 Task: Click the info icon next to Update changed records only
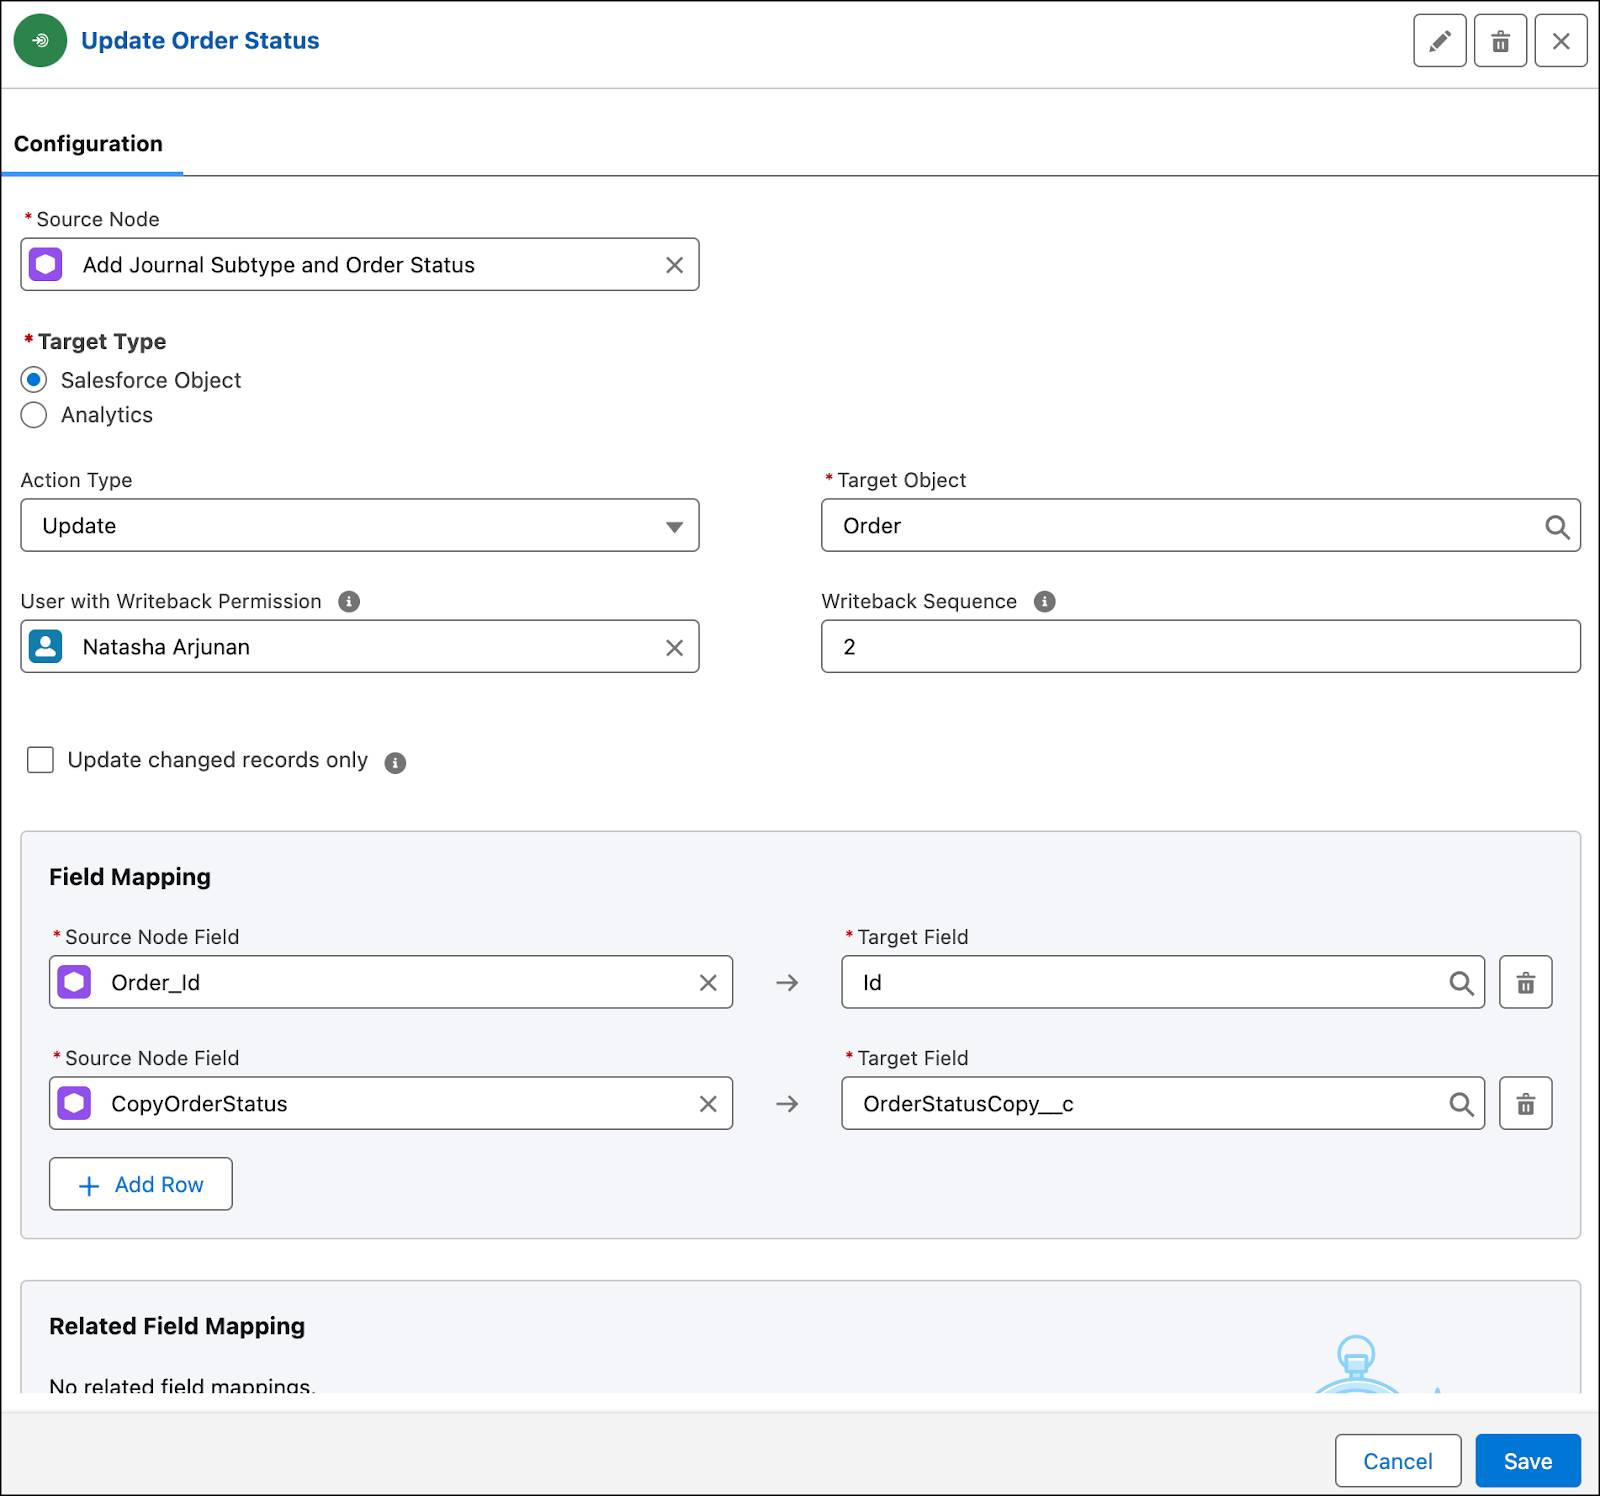(395, 761)
